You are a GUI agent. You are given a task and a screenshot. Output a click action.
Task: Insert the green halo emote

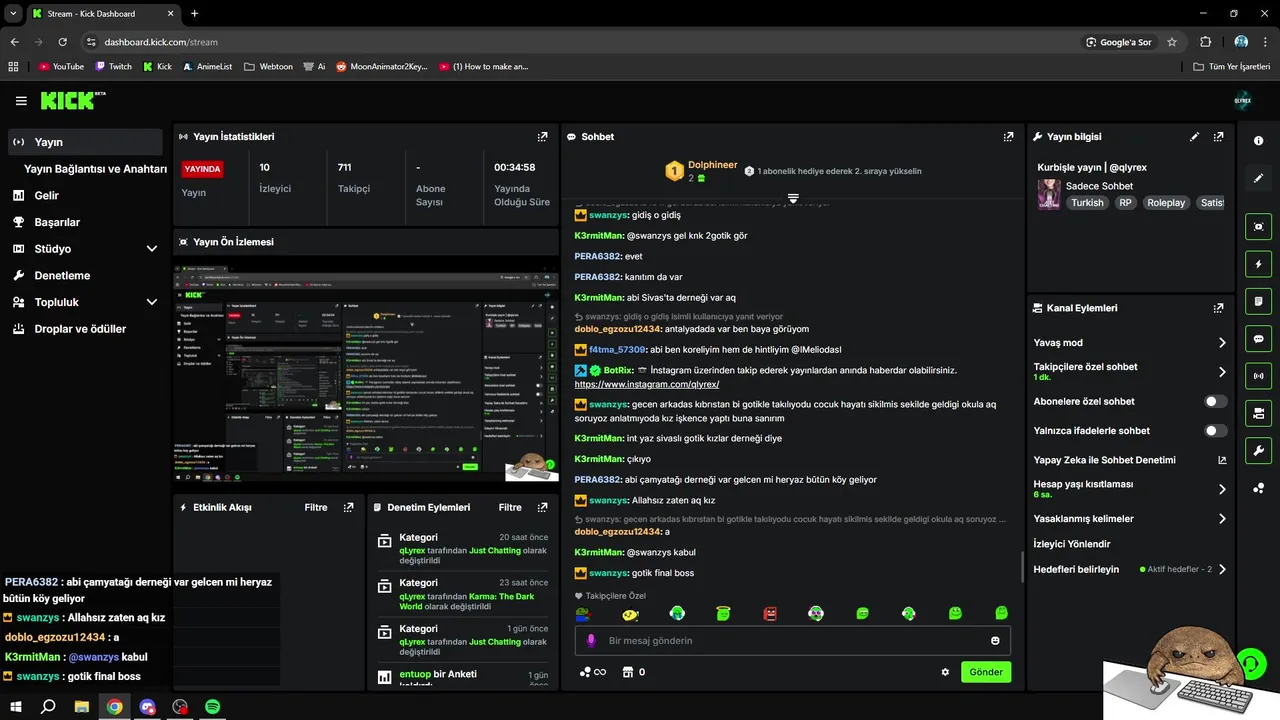(x=723, y=613)
